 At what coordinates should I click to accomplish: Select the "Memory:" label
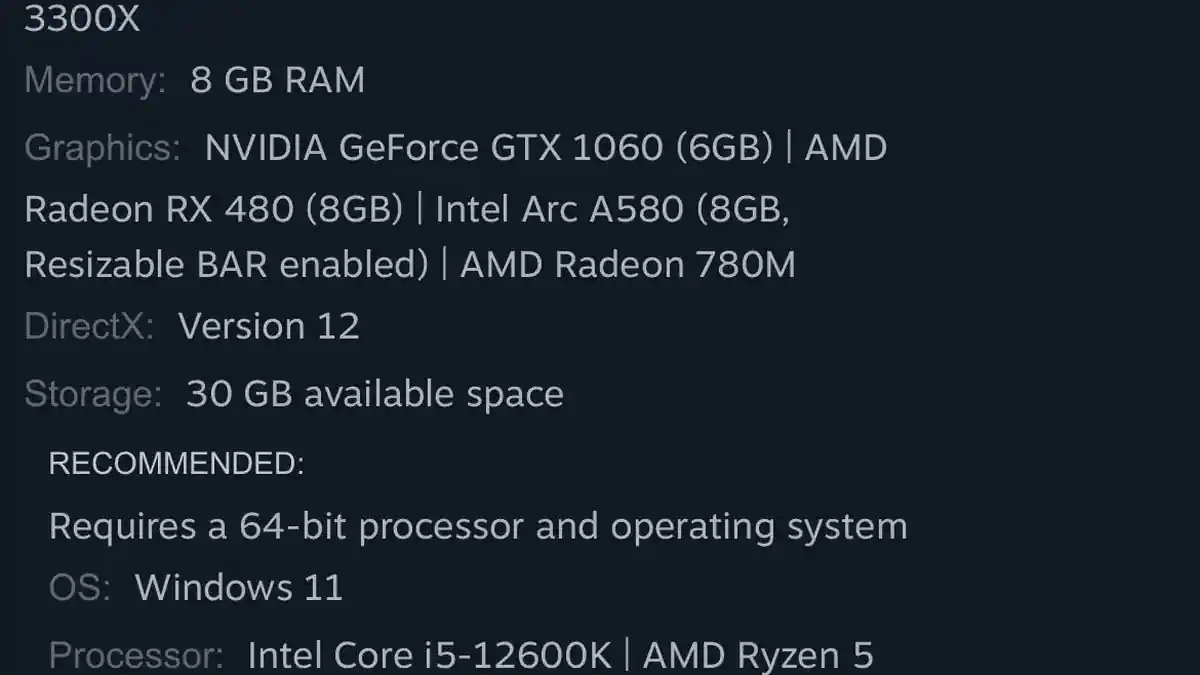95,80
